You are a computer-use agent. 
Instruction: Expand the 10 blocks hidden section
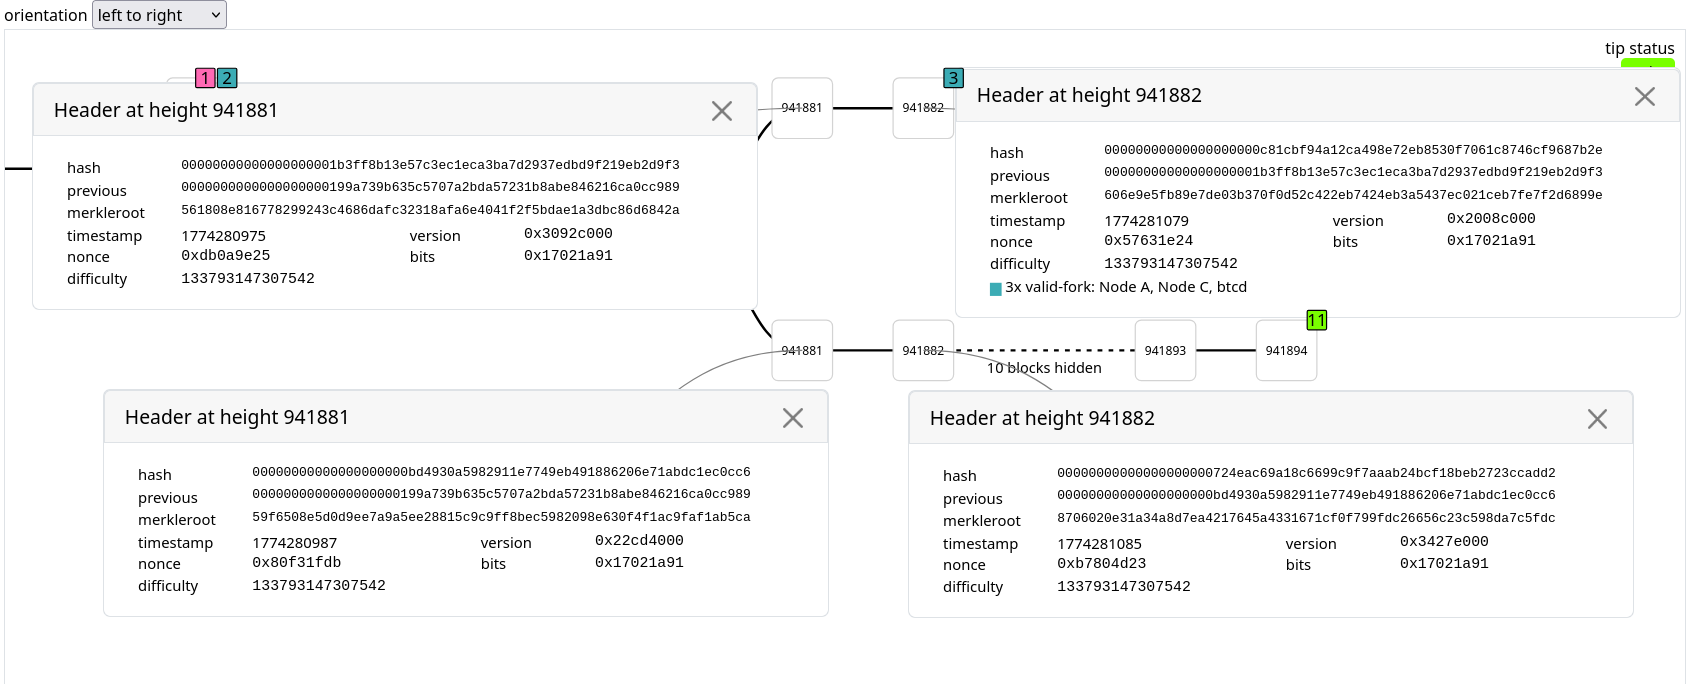[1044, 367]
